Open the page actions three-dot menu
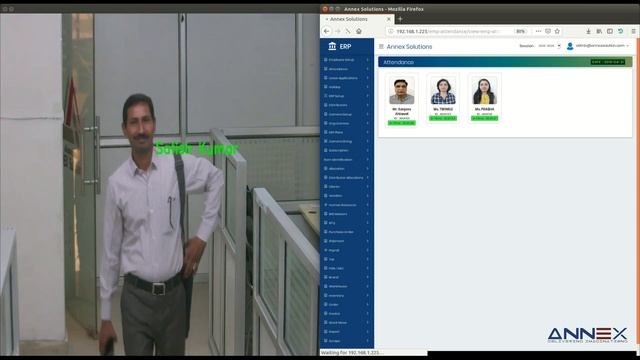 538,31
